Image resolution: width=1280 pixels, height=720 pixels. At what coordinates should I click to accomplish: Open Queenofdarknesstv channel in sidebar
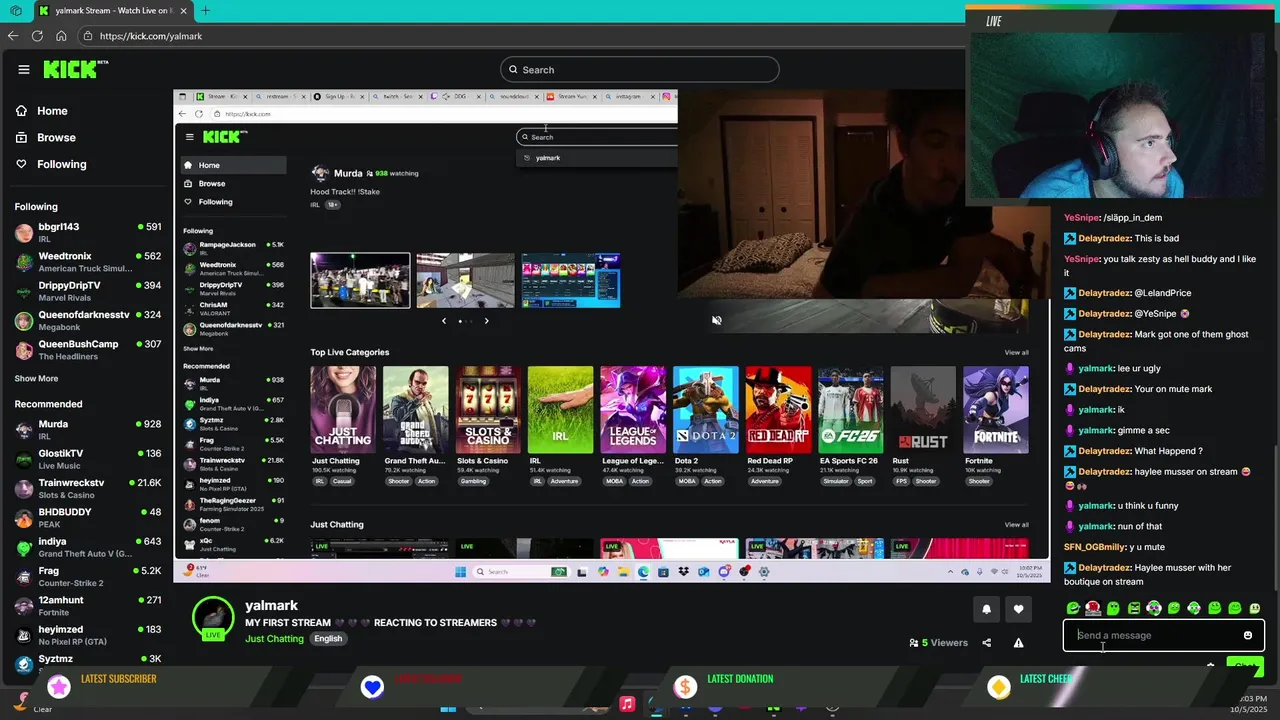click(x=88, y=320)
